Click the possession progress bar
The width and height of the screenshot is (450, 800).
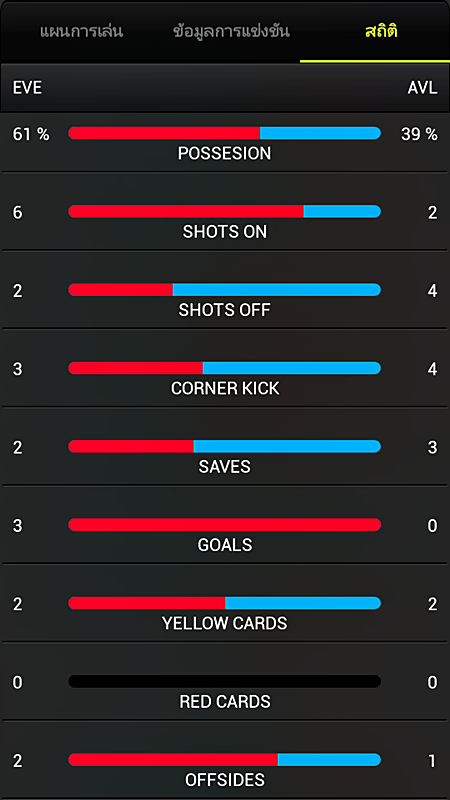pyautogui.click(x=224, y=133)
